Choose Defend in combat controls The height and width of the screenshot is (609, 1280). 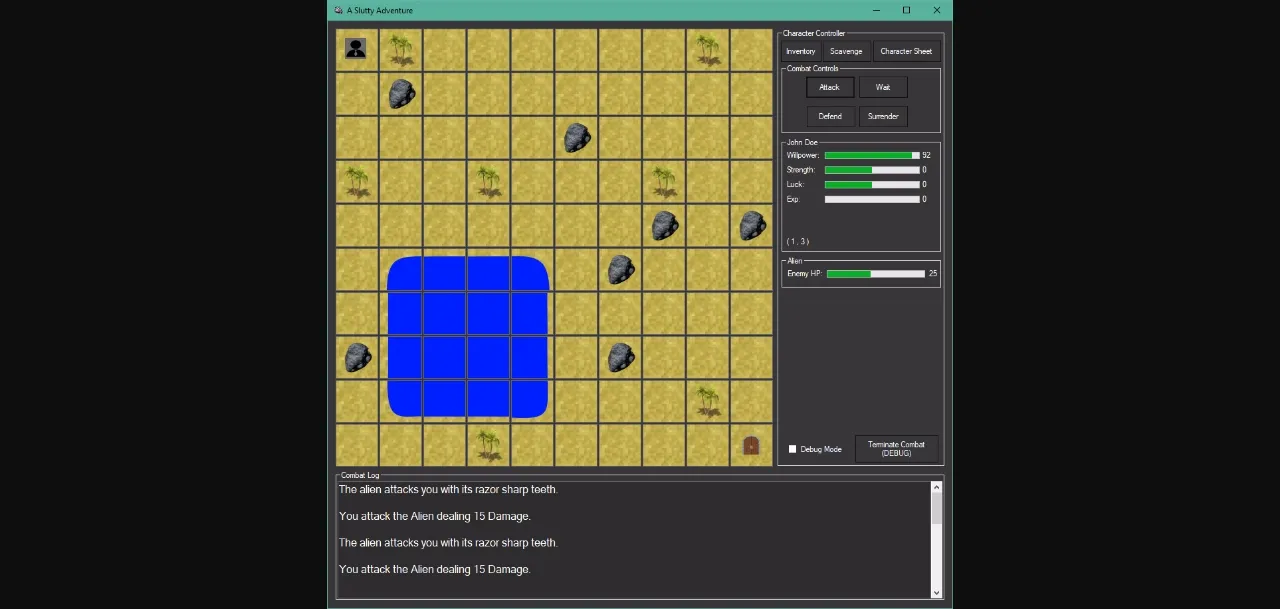pos(829,116)
